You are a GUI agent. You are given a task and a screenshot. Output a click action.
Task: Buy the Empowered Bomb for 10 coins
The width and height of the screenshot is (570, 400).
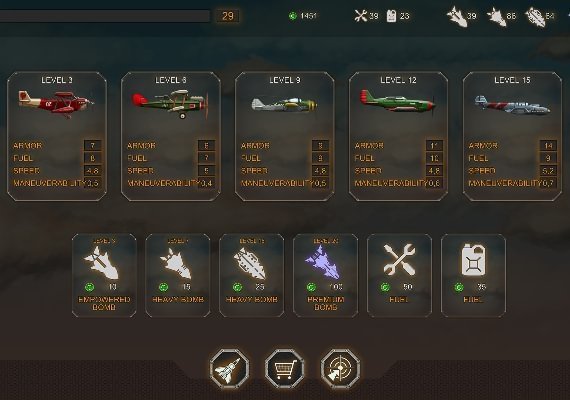pyautogui.click(x=104, y=276)
